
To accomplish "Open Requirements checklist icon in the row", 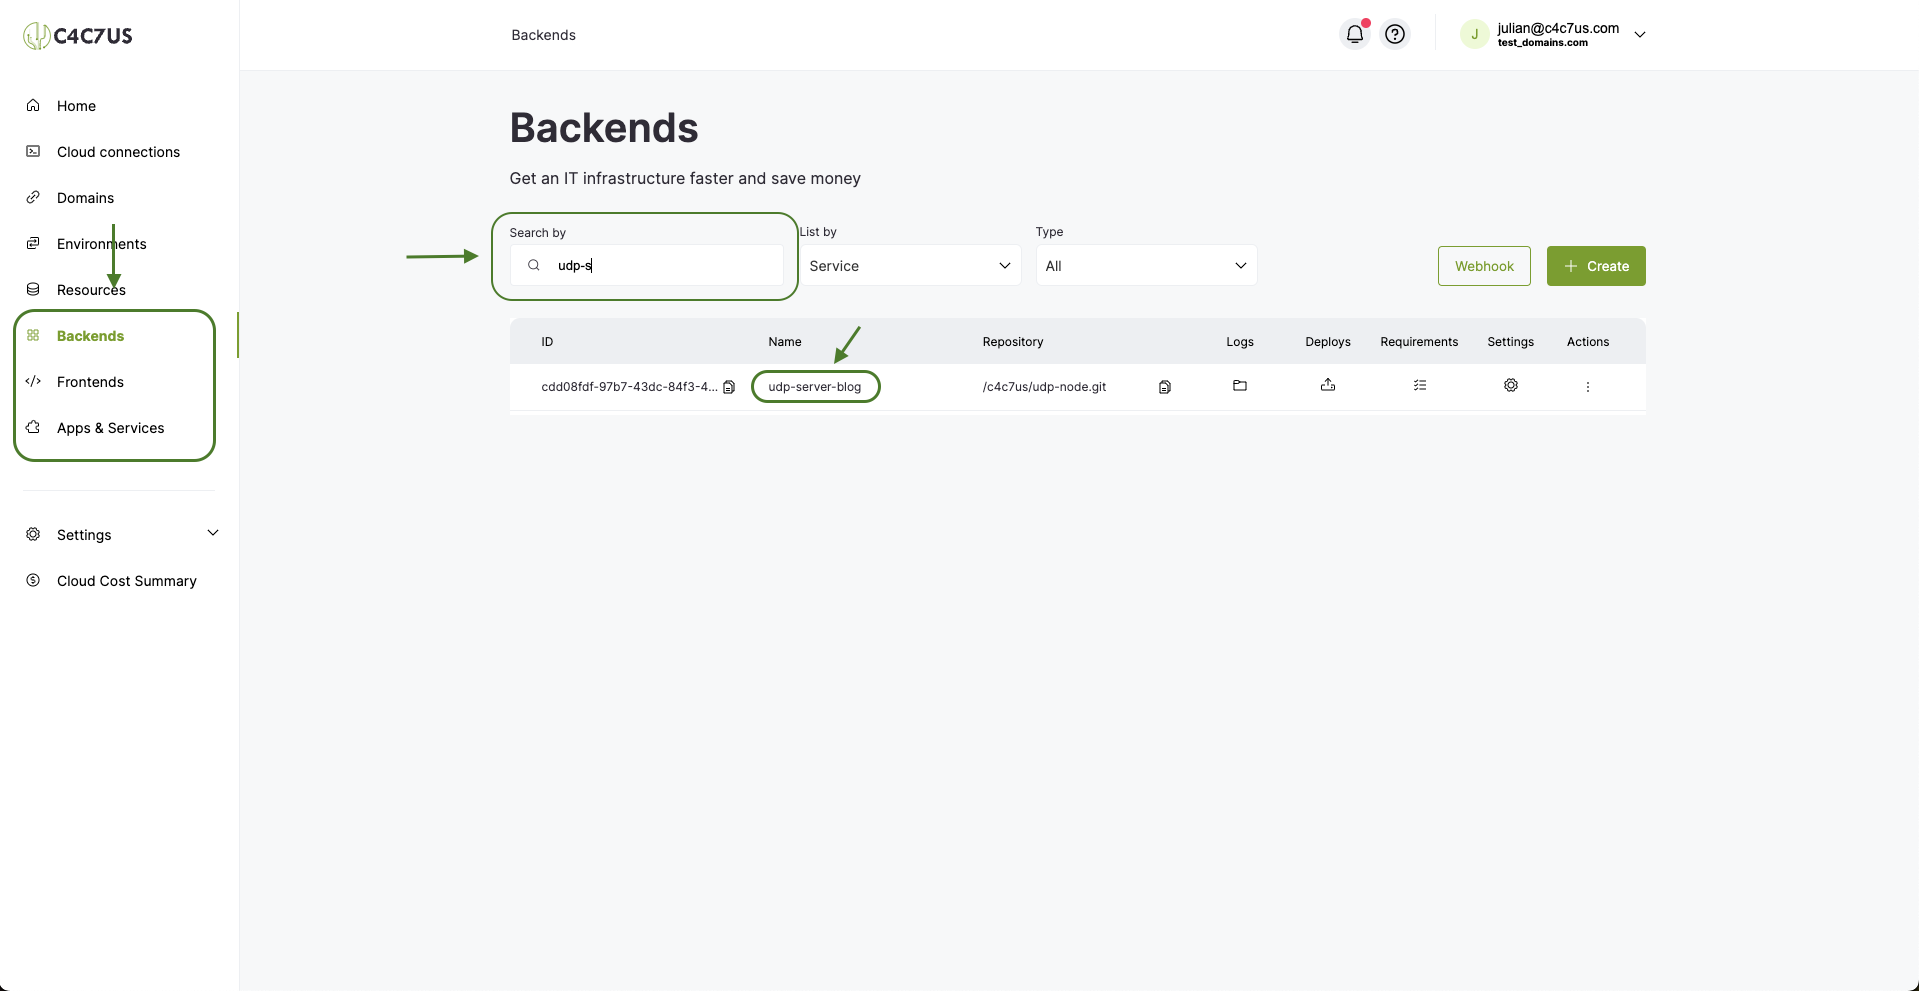I will [1420, 385].
